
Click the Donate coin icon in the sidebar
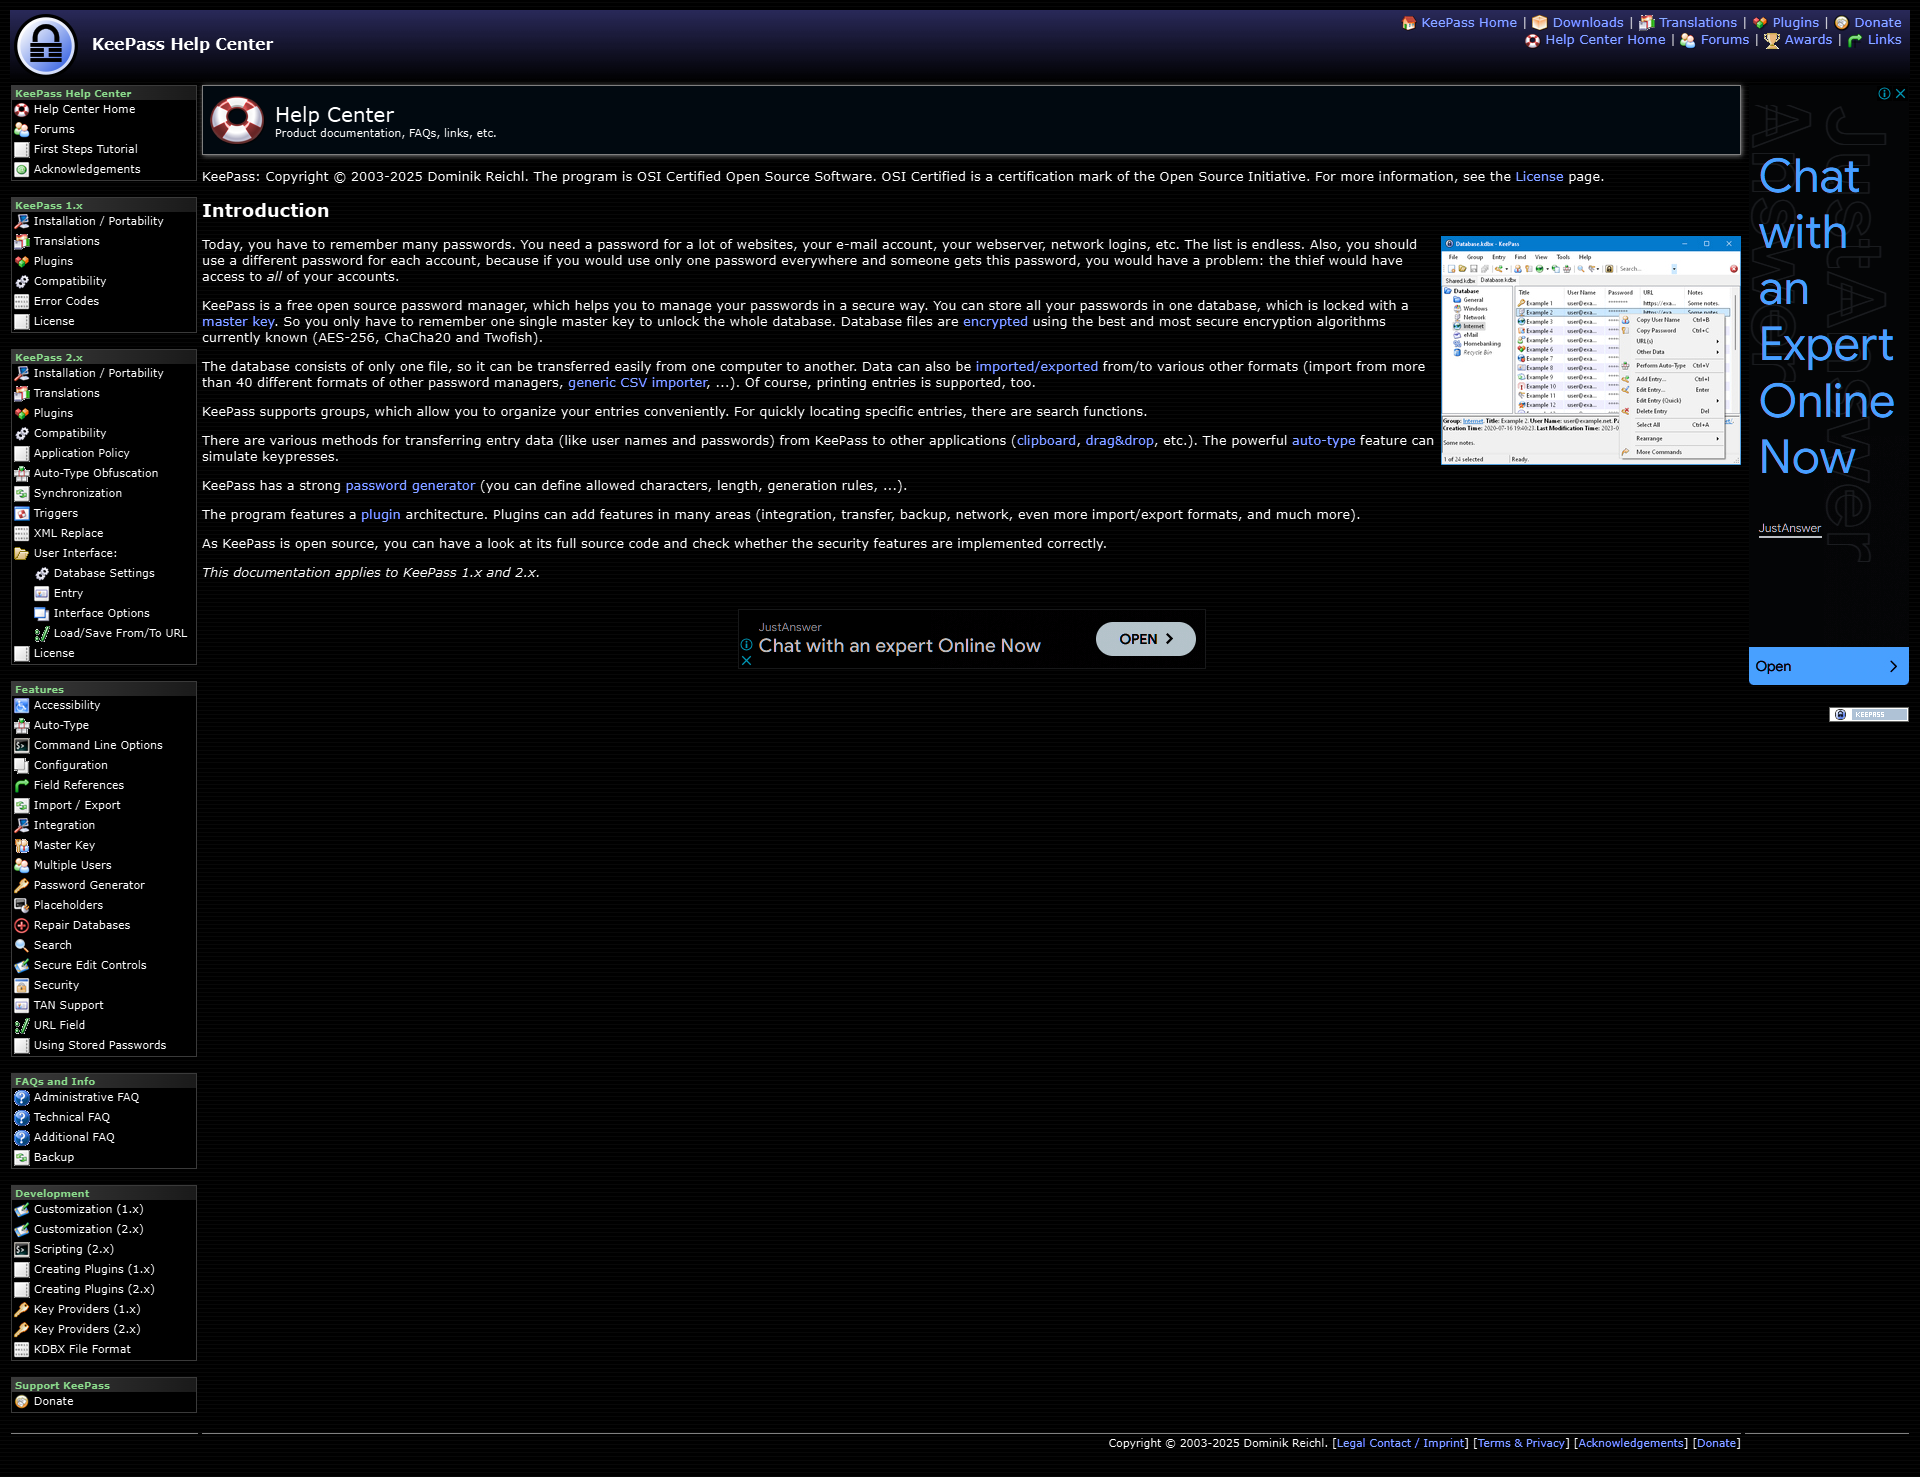coord(21,1402)
